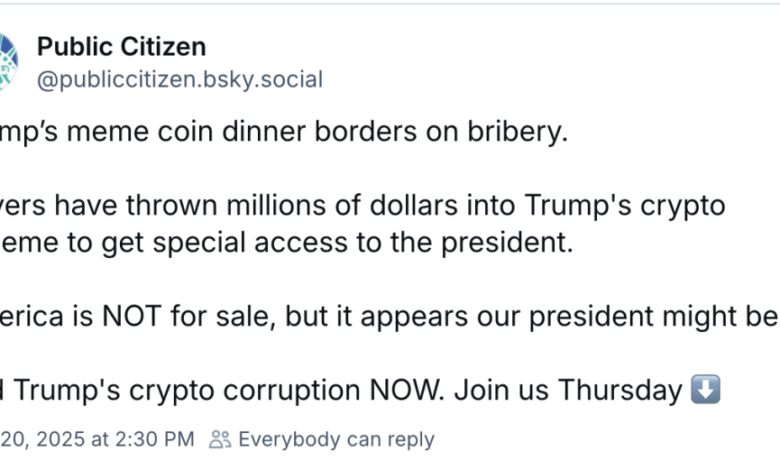Click the line ending in borders on bribery
780x470 pixels.
[284, 132]
